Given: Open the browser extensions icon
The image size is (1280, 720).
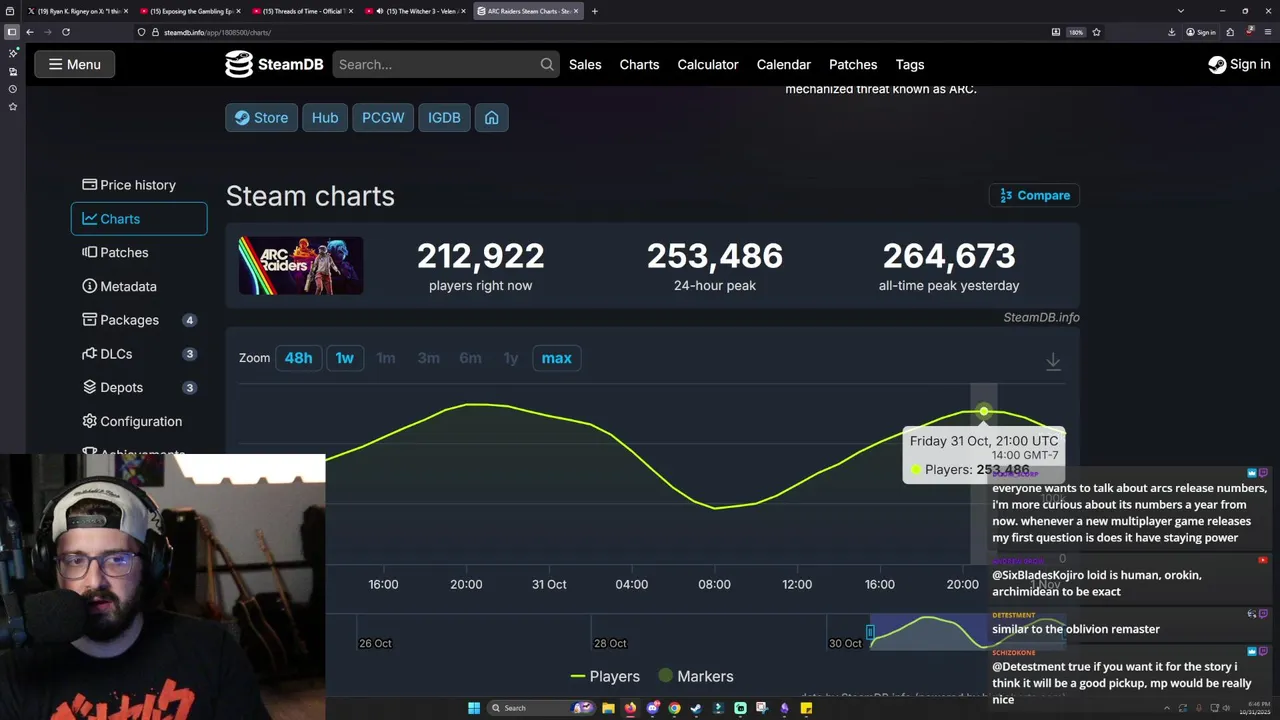Looking at the screenshot, I should (1231, 32).
